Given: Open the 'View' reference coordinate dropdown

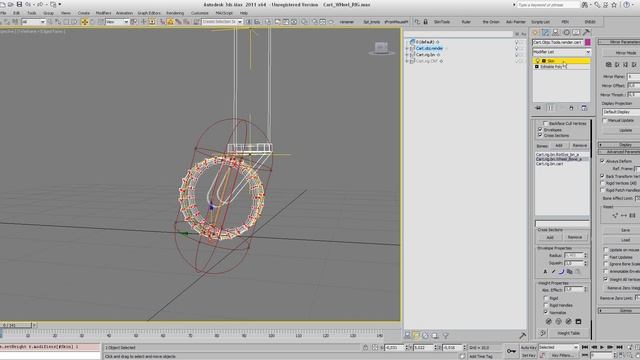Looking at the screenshot, I should tap(117, 22).
